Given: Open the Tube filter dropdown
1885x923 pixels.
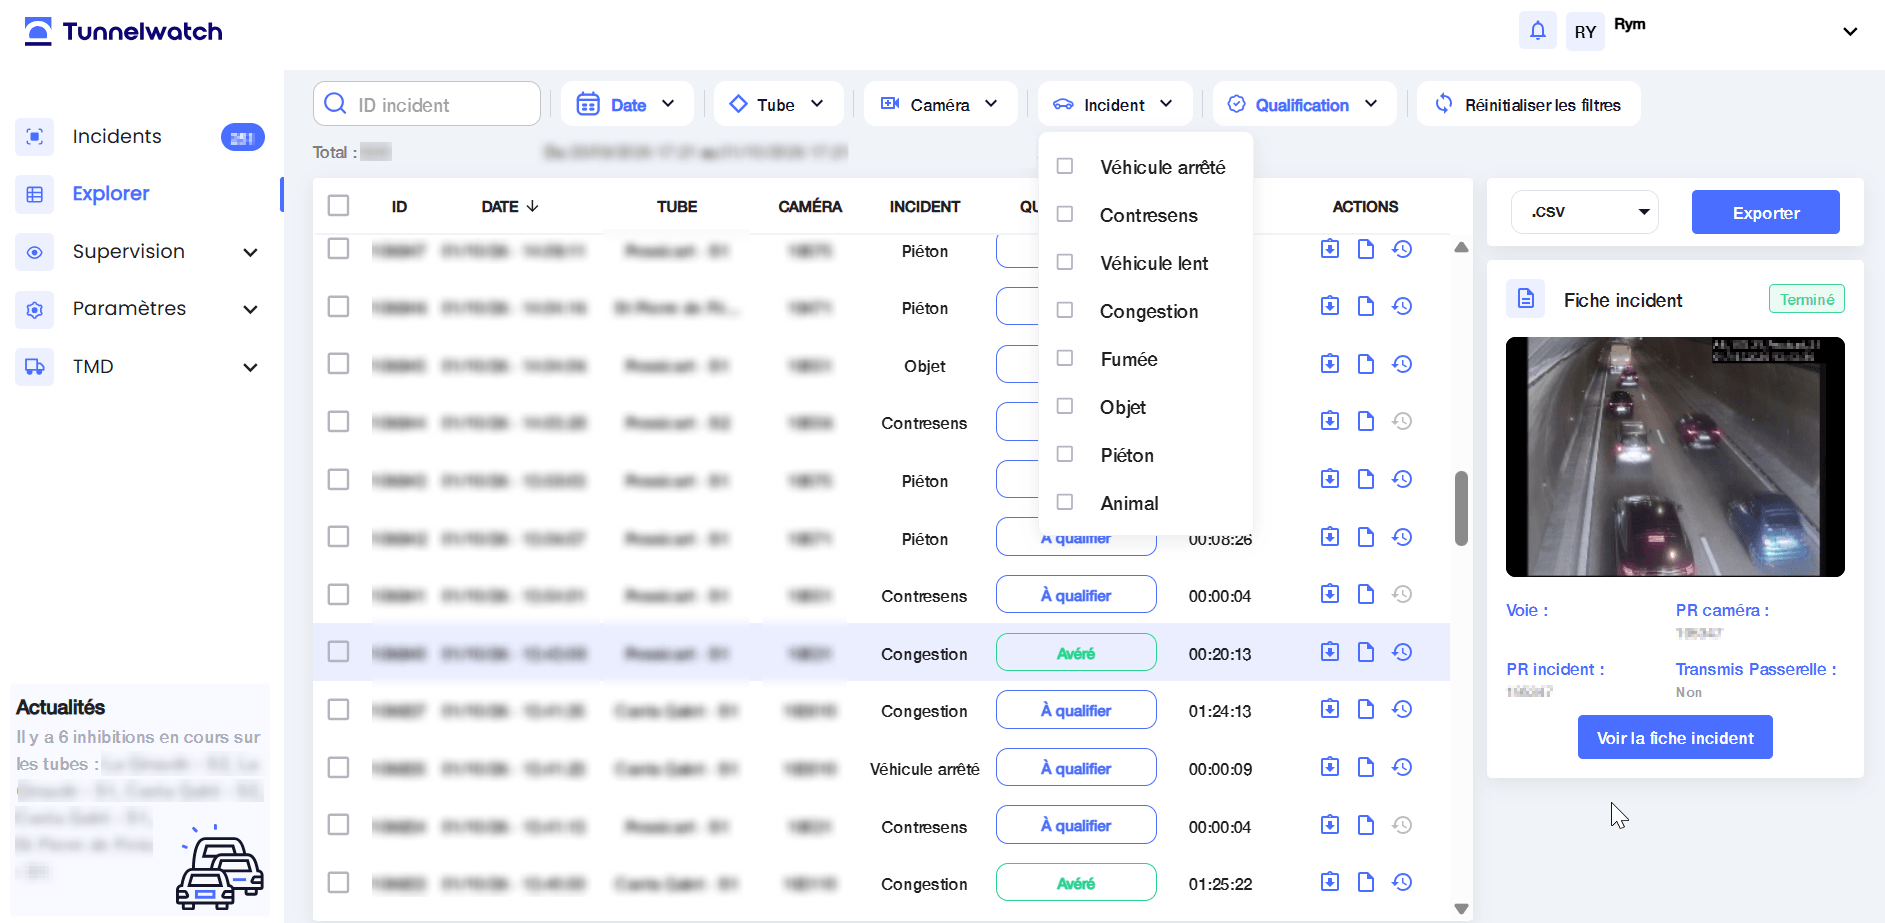Looking at the screenshot, I should pos(779,104).
